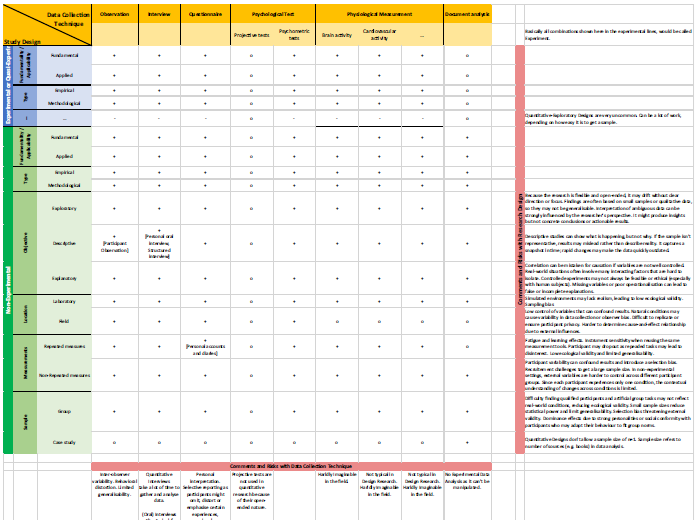Select the Document analysis header cell
Image resolution: width=700 pixels, height=529 pixels.
[x=467, y=14]
